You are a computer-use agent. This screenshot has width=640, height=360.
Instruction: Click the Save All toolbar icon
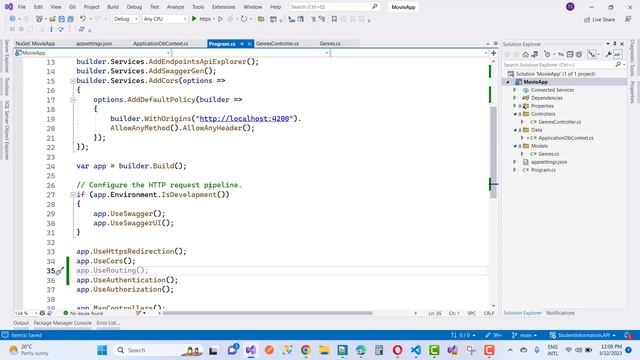click(x=71, y=19)
